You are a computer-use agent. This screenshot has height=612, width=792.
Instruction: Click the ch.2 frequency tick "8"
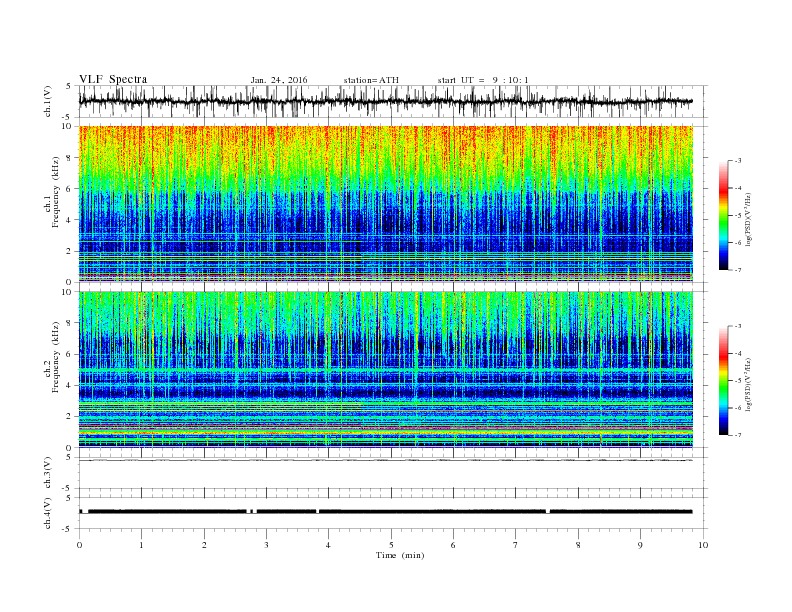pos(70,323)
